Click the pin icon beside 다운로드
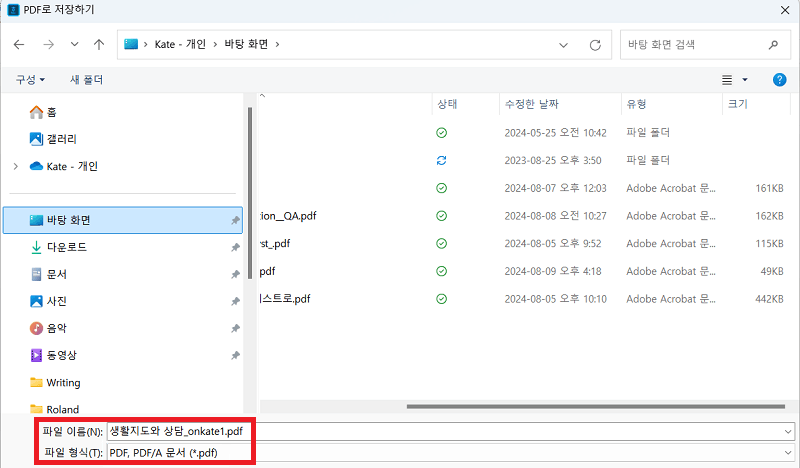The height and width of the screenshot is (468, 800). coord(235,248)
